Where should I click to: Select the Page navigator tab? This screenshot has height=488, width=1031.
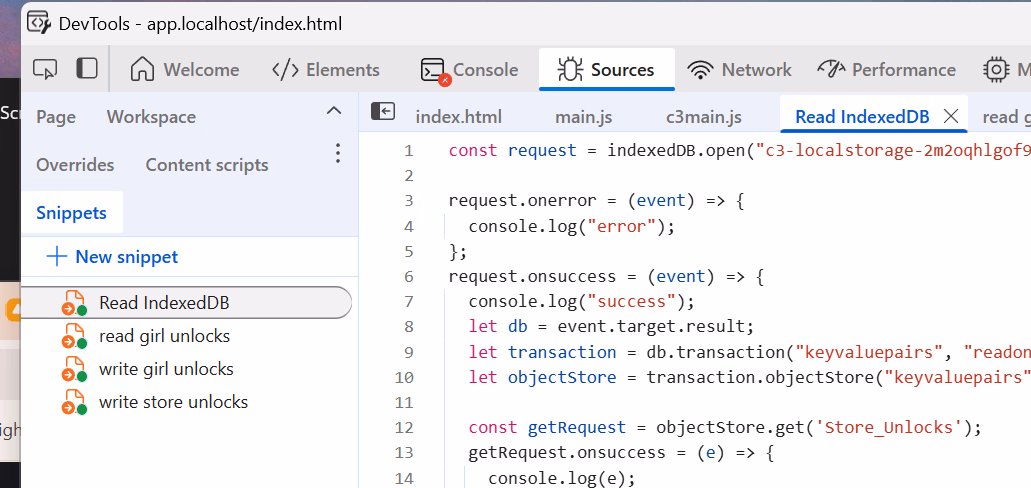pos(56,117)
